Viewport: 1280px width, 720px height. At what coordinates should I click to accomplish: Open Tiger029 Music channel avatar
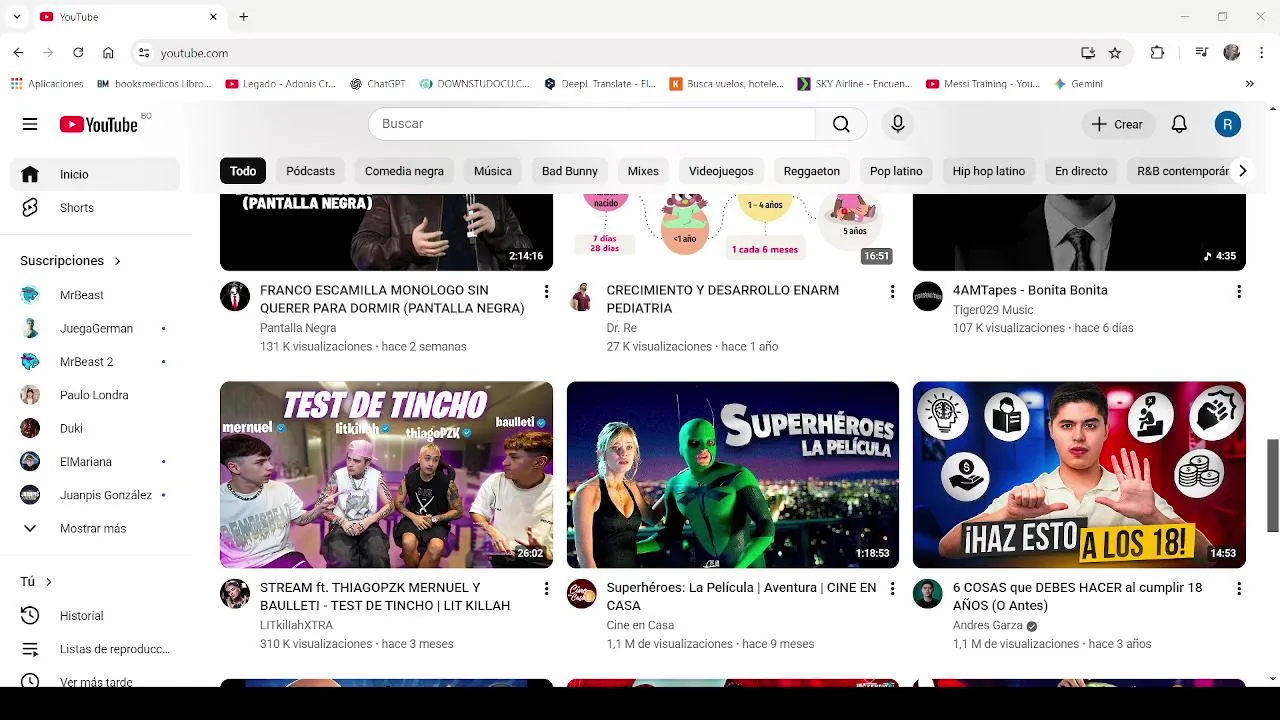(x=928, y=296)
